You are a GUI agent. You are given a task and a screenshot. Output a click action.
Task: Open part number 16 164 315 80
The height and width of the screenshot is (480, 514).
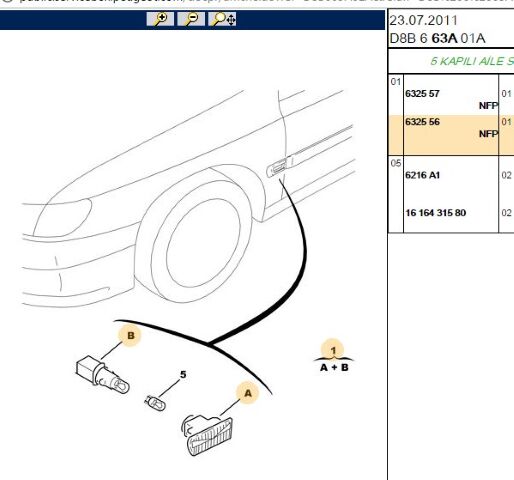[435, 213]
